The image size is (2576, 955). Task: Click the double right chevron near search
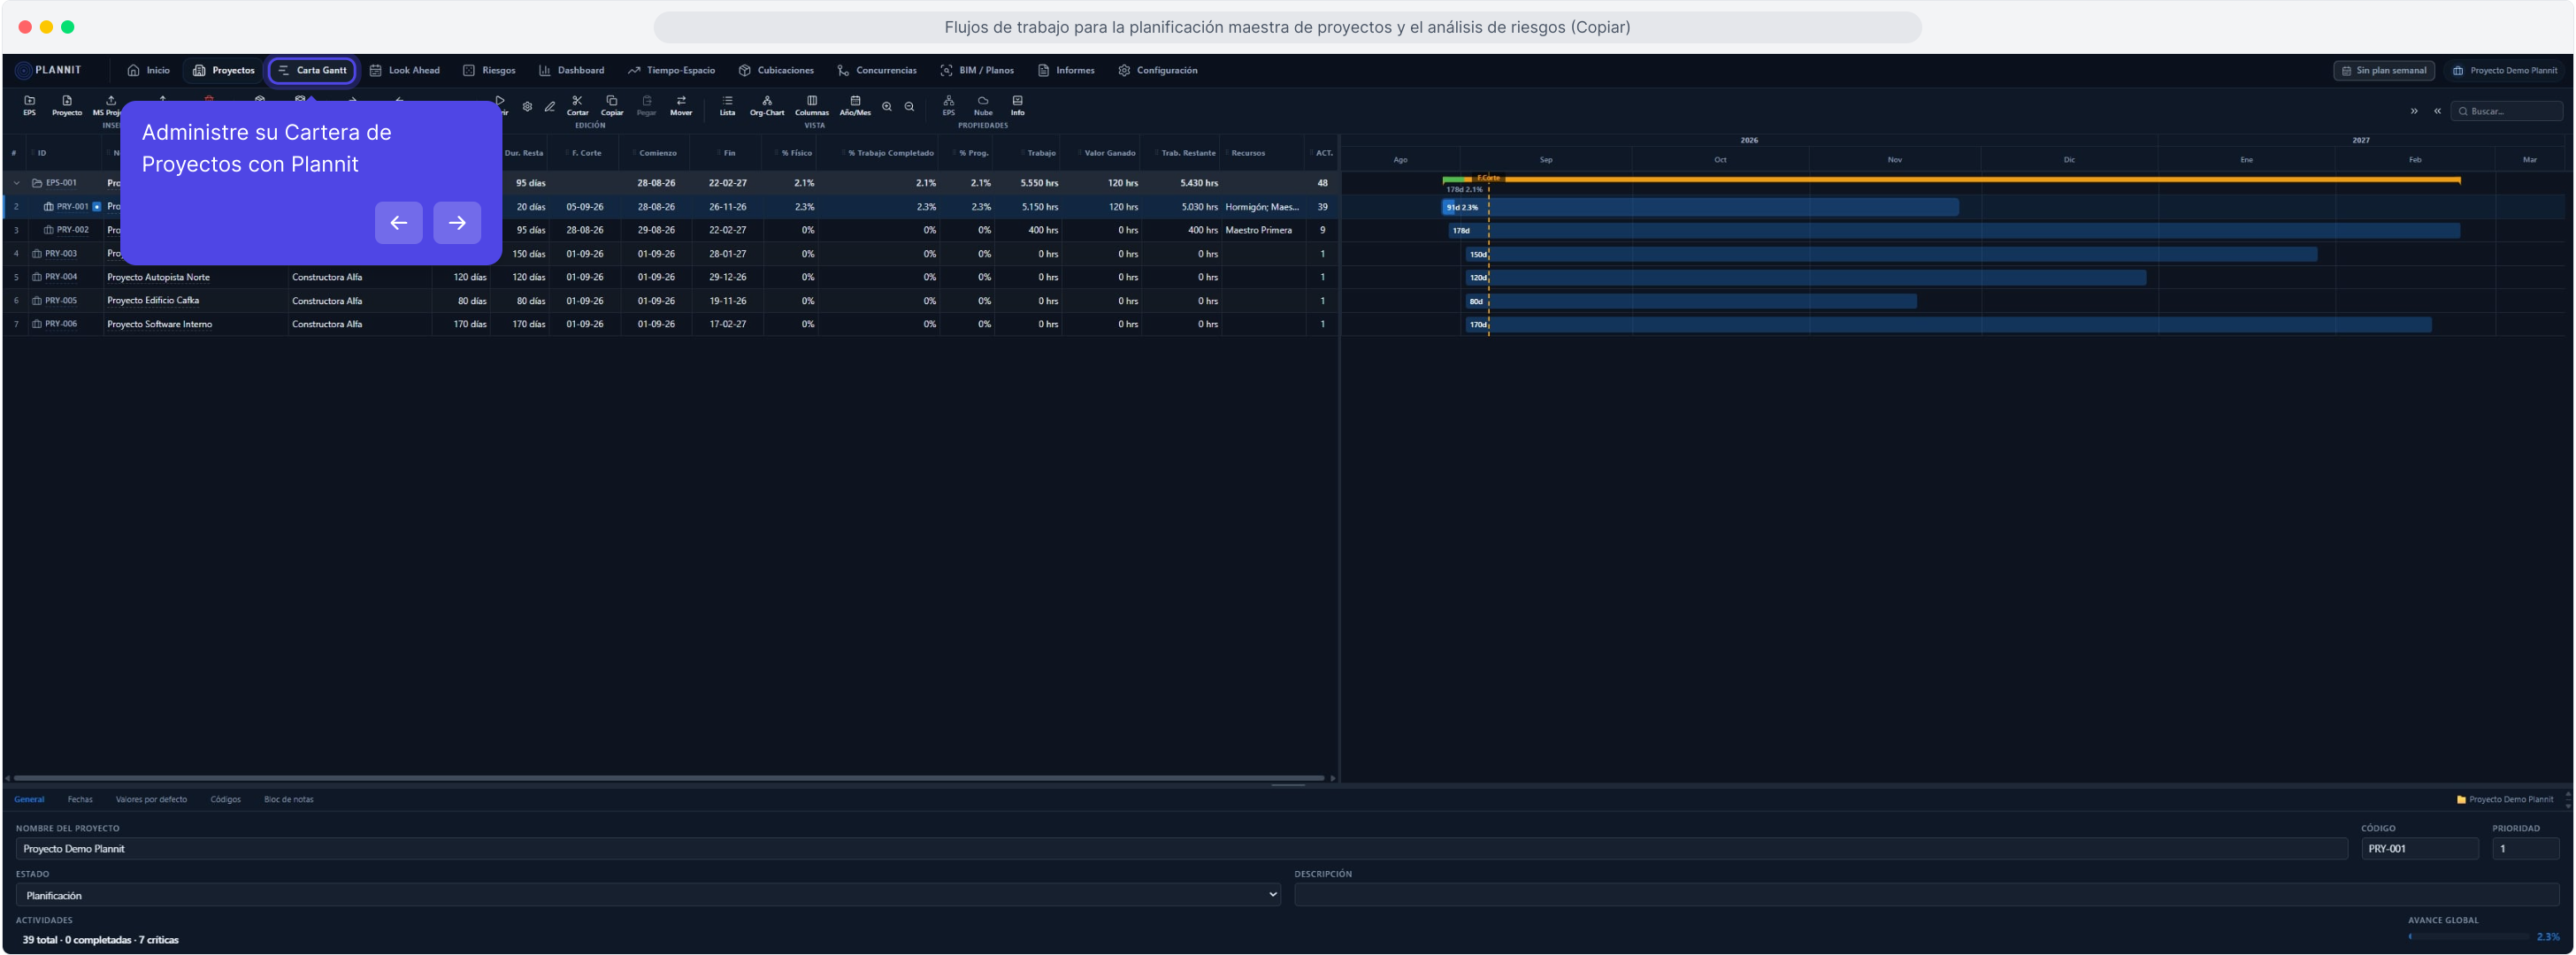coord(2414,111)
